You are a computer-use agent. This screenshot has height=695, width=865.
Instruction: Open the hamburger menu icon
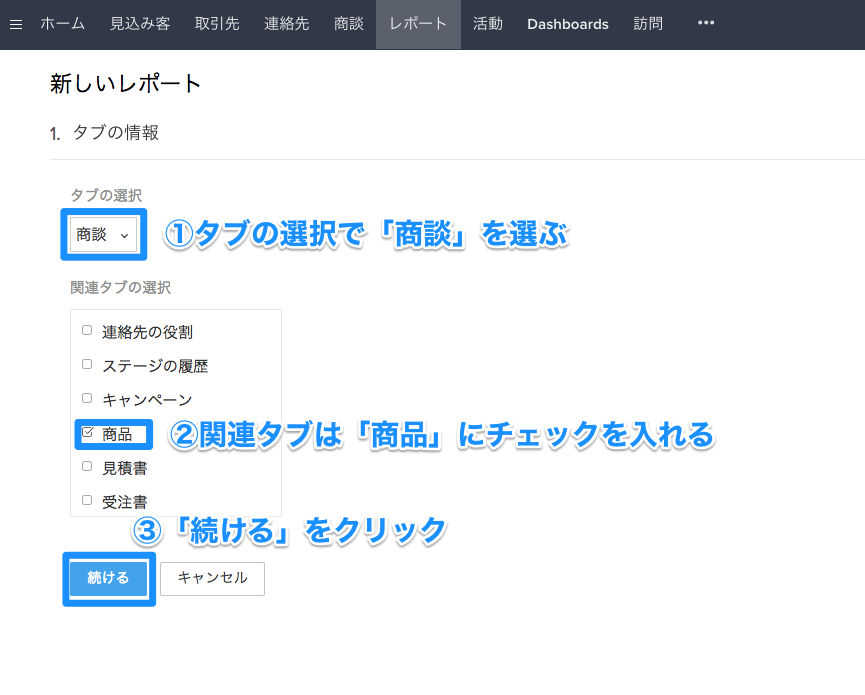click(x=15, y=24)
